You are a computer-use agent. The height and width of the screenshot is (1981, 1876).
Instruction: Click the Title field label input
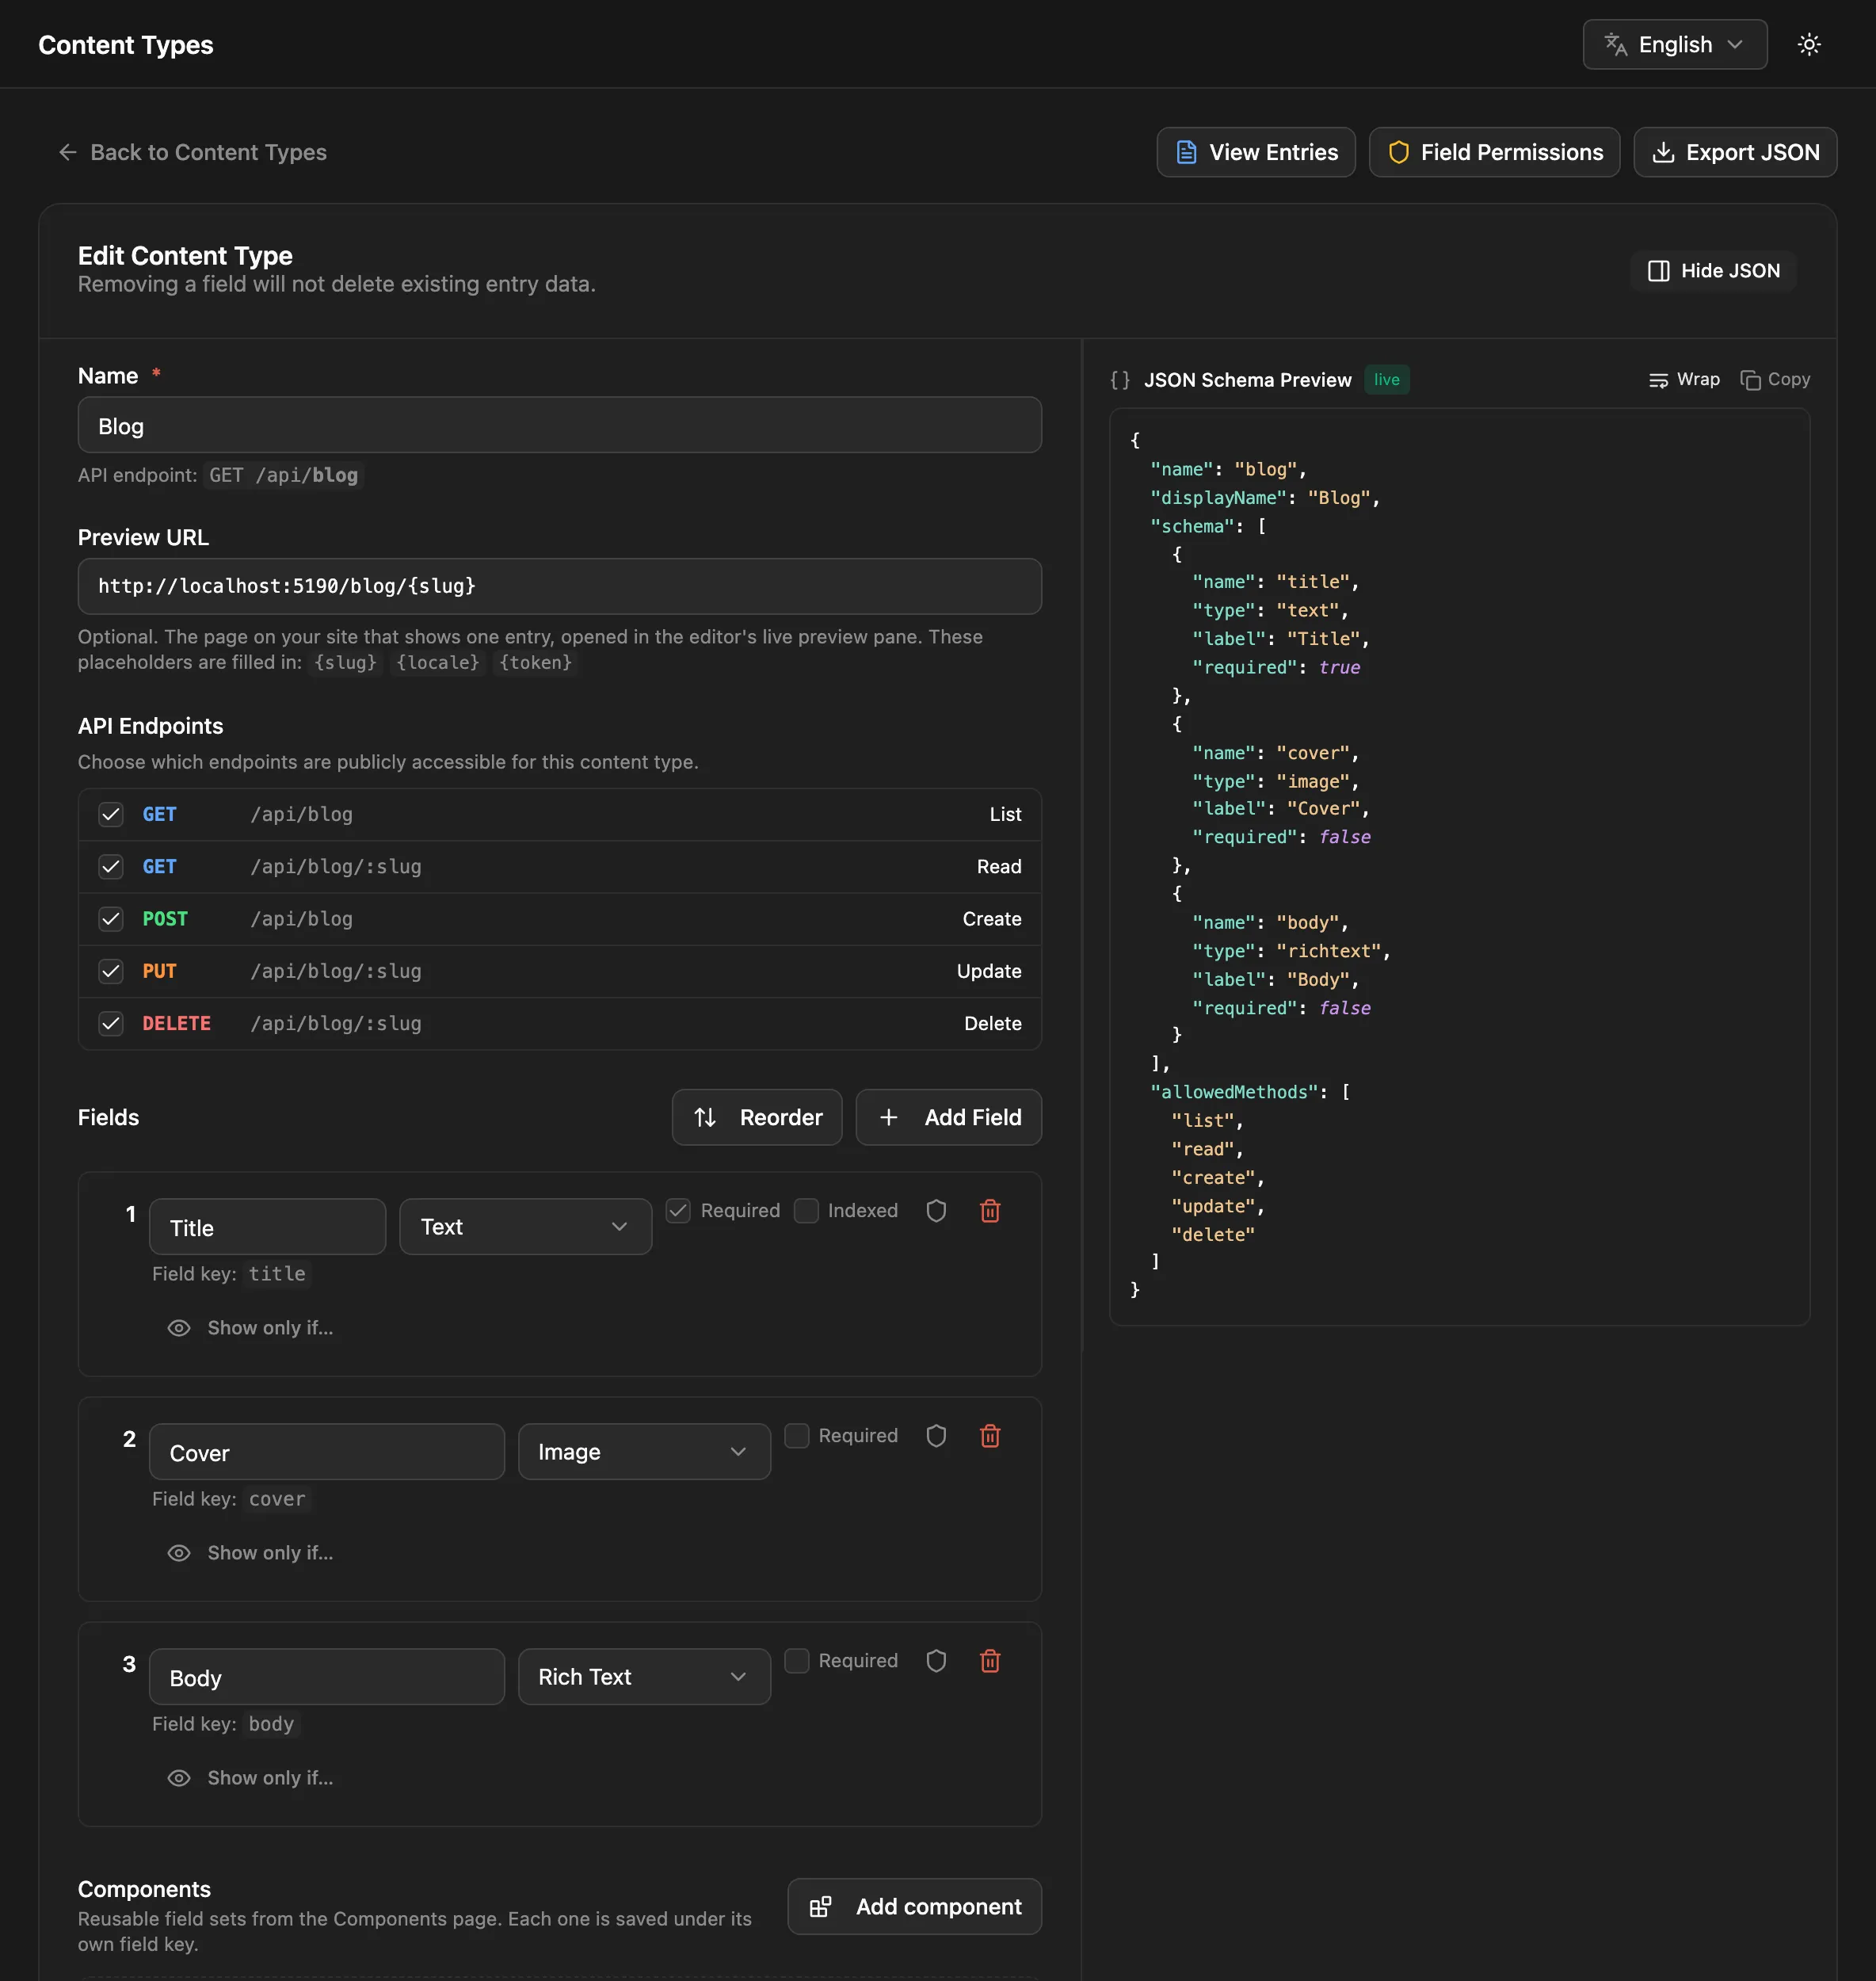[268, 1227]
